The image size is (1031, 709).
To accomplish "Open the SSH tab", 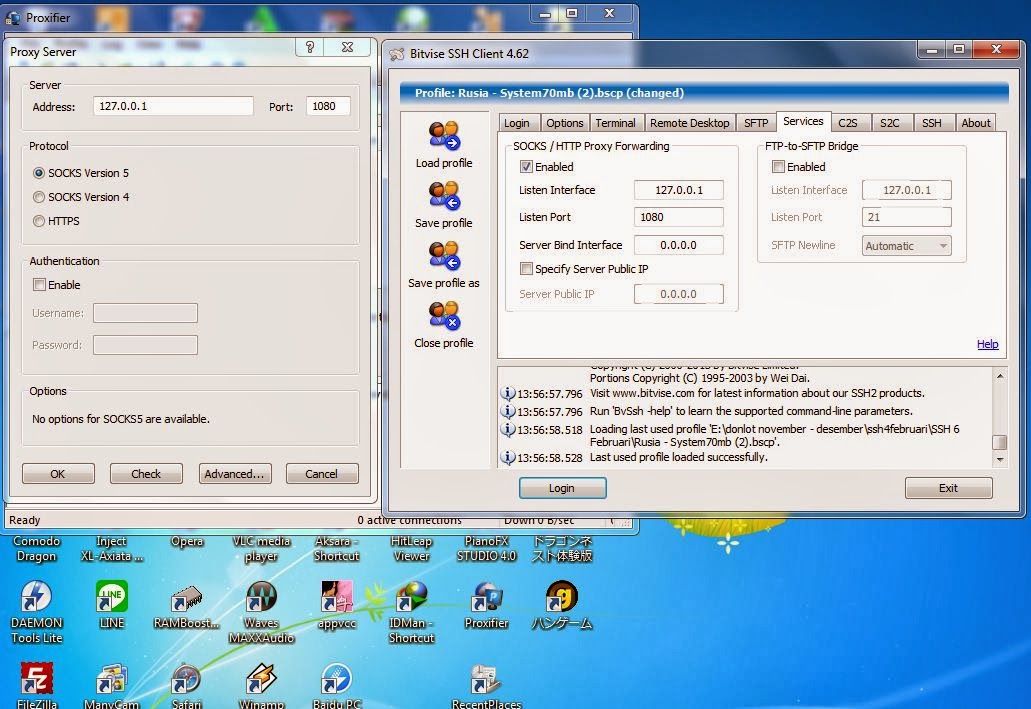I will pos(932,123).
